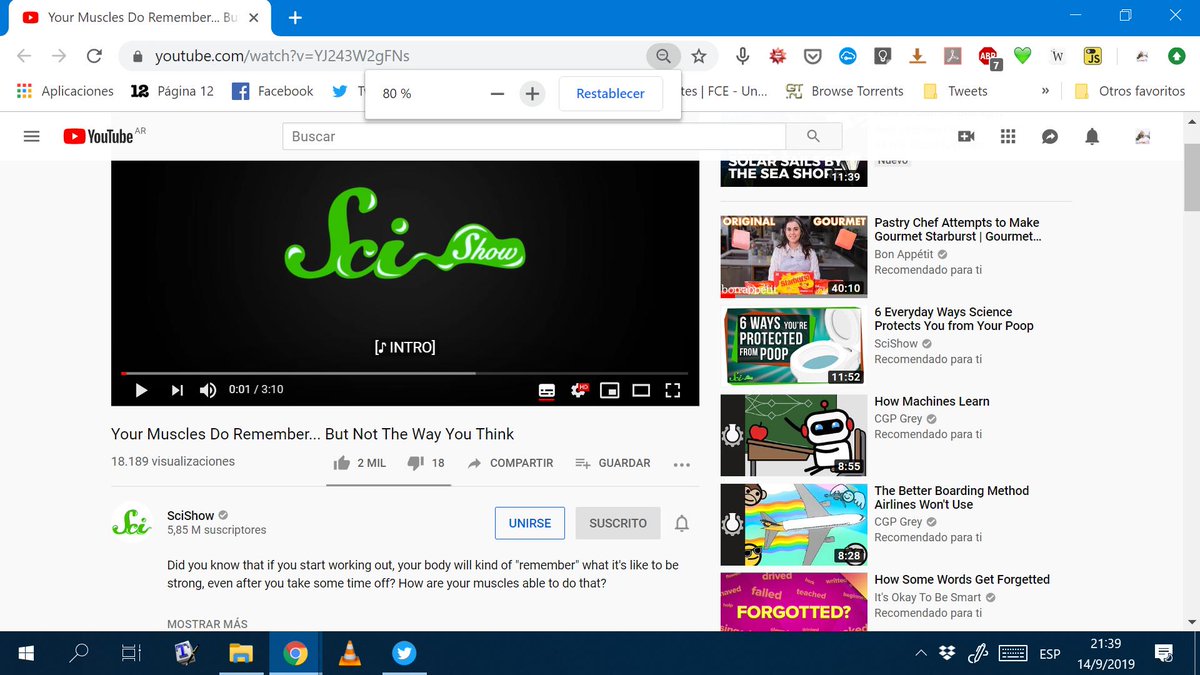
Task: Open the player settings gear
Action: [x=578, y=390]
